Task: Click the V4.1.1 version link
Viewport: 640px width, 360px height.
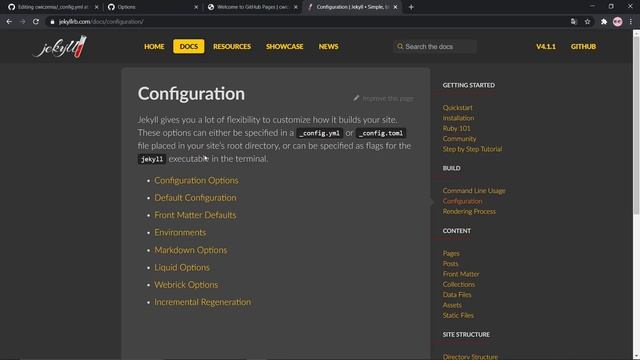Action: pyautogui.click(x=546, y=47)
